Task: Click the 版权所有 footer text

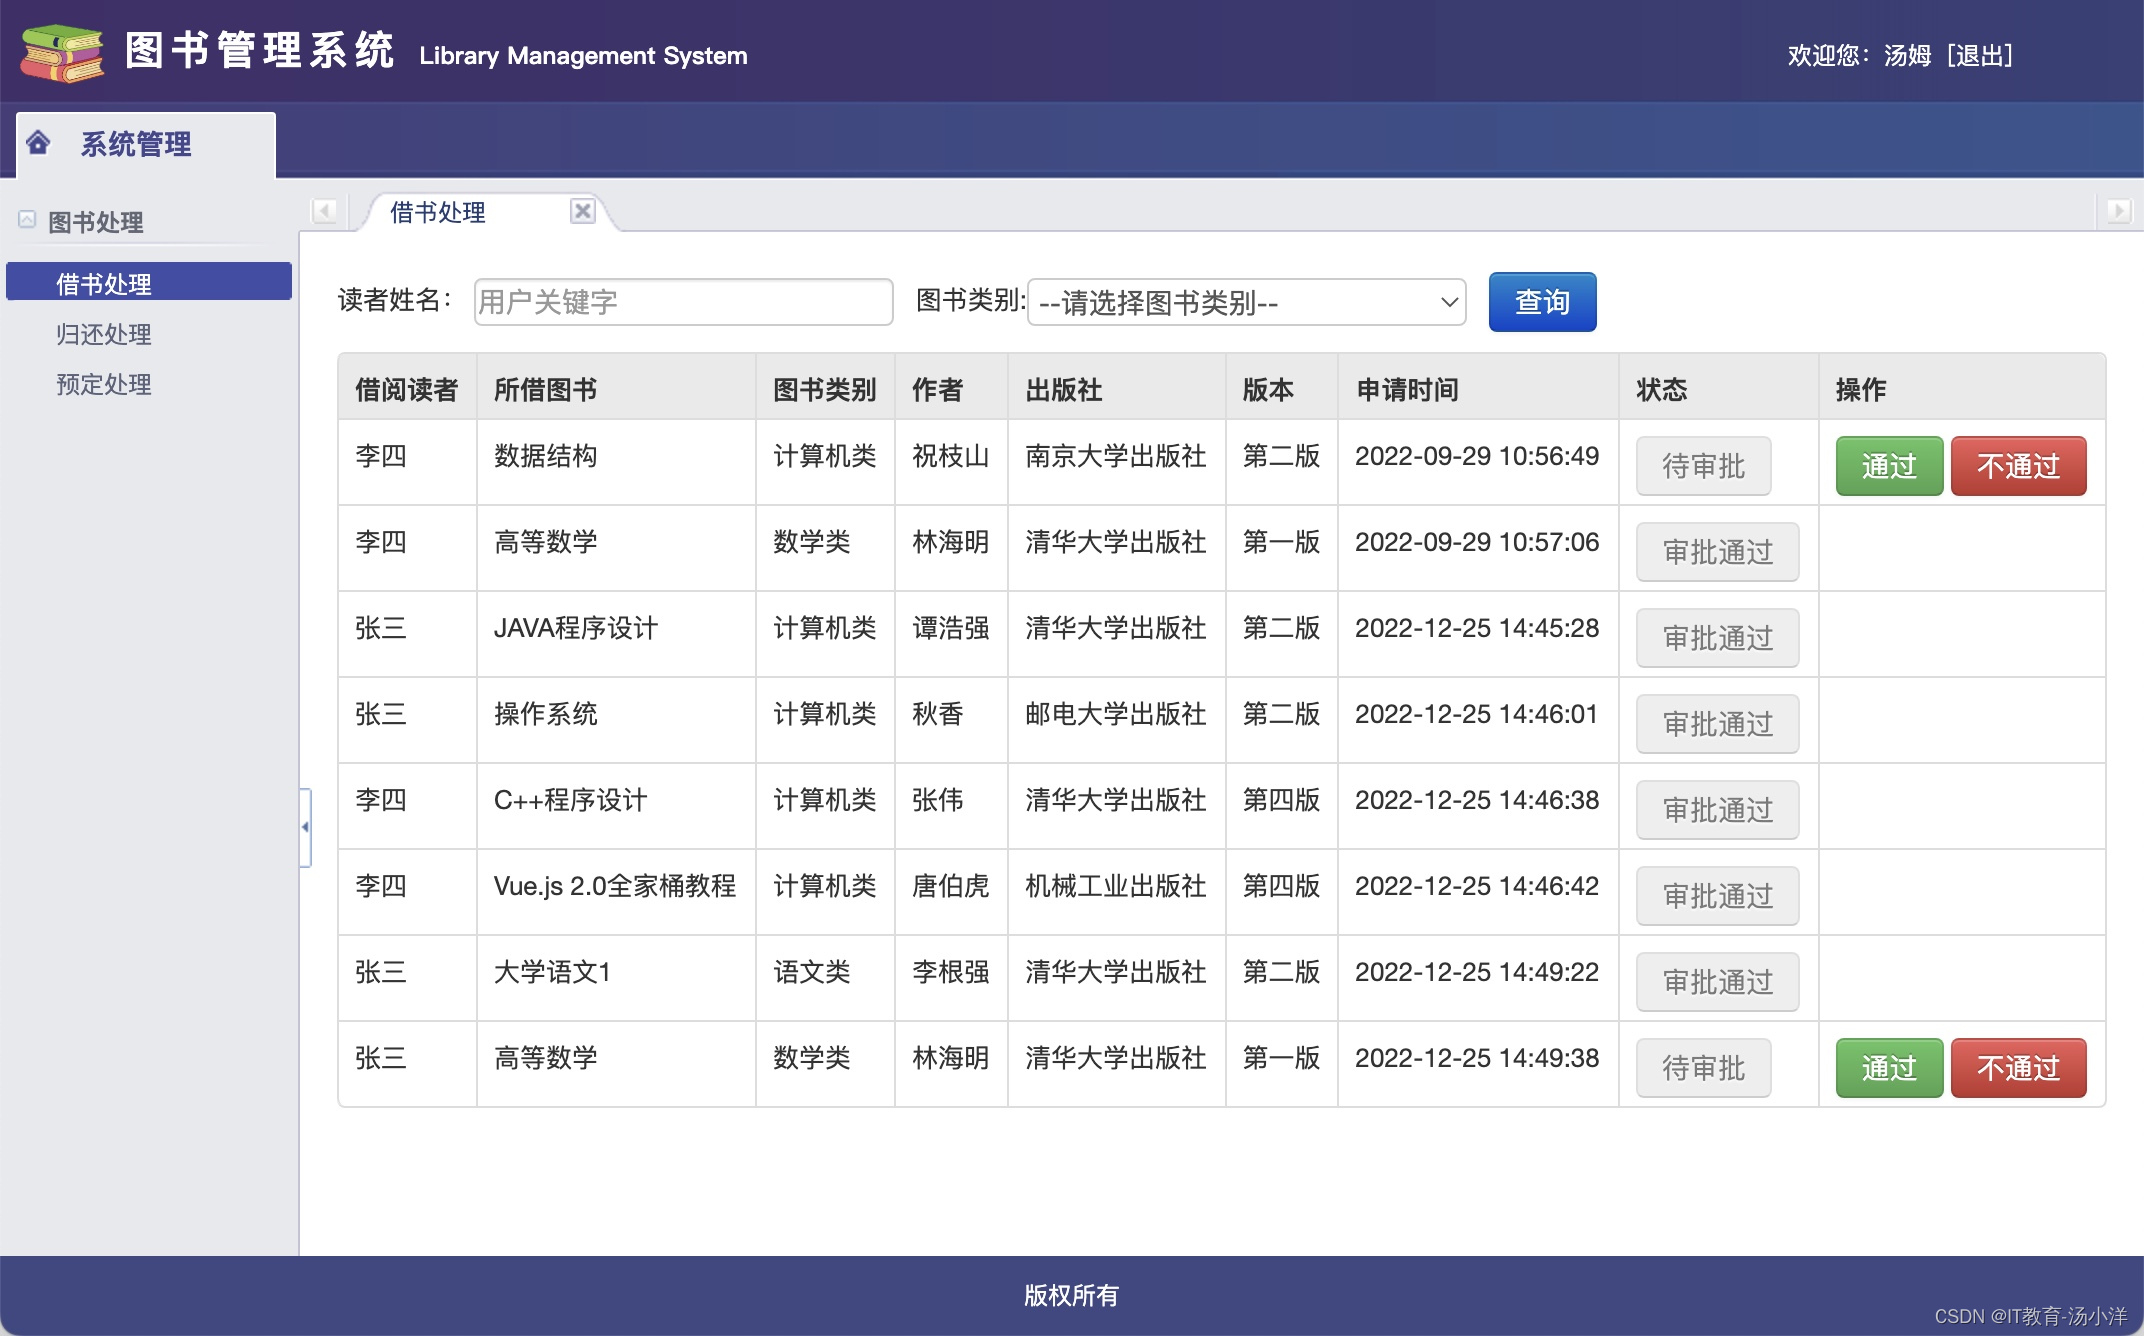Action: pos(1071,1295)
